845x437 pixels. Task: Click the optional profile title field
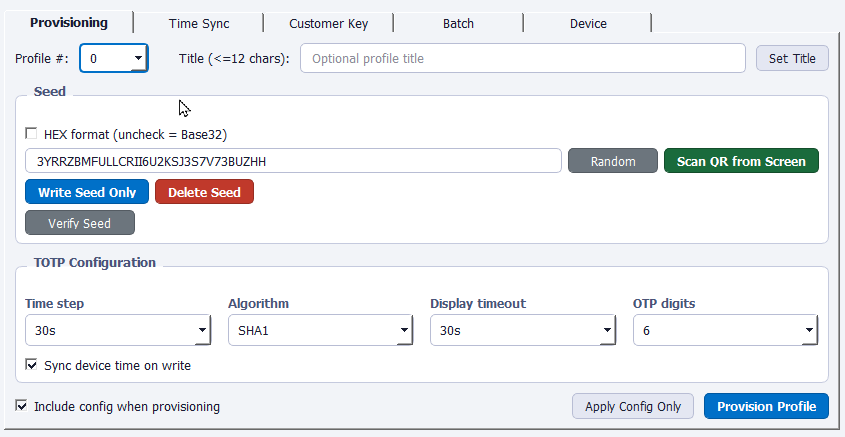[x=522, y=59]
